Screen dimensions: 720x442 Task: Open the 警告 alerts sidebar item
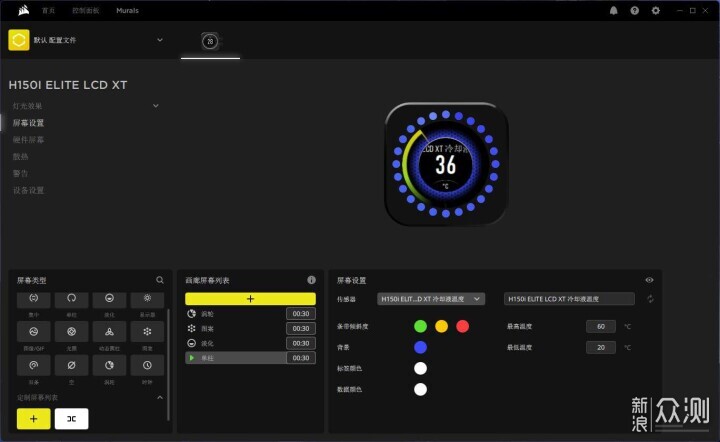coord(20,173)
